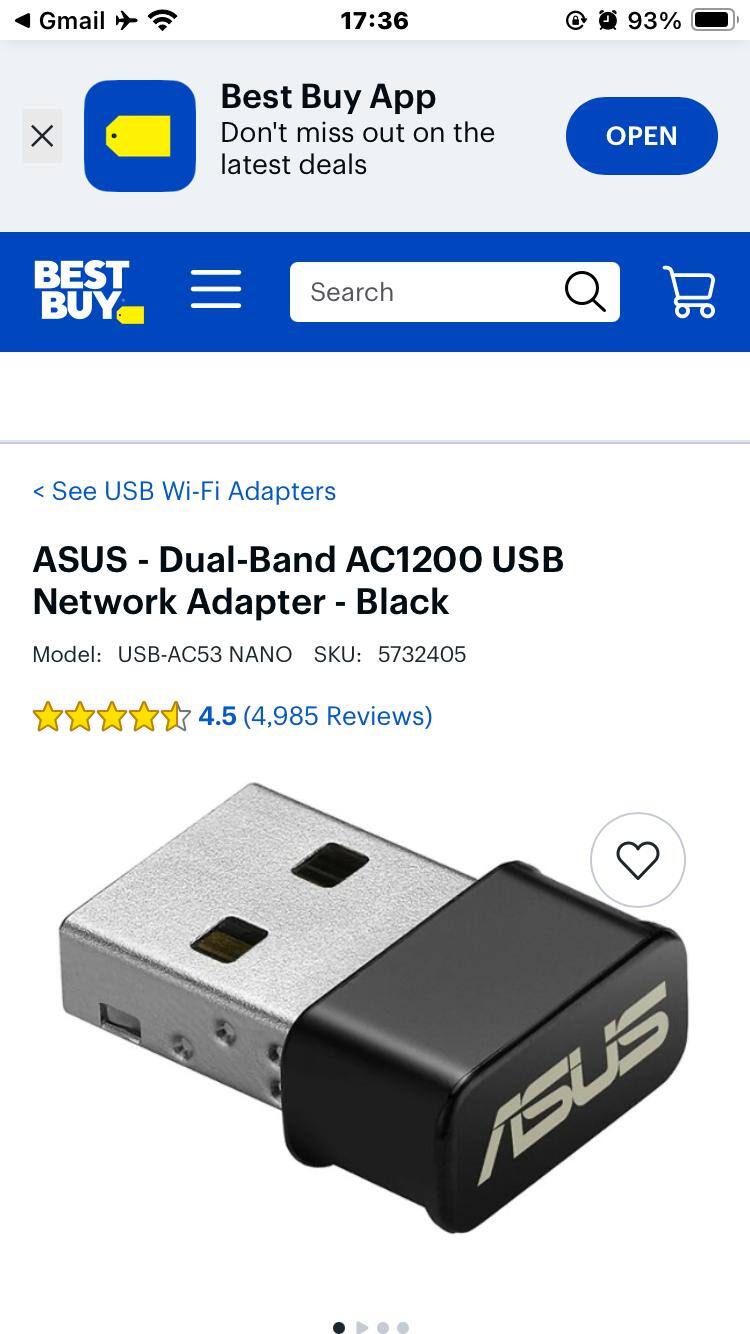Open the 4,985 Reviews link
This screenshot has width=750, height=1334.
coord(338,716)
